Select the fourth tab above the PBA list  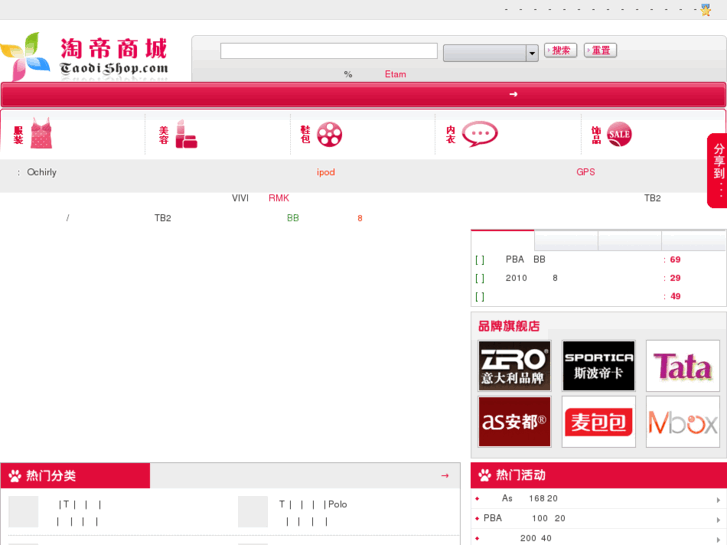[x=694, y=240]
